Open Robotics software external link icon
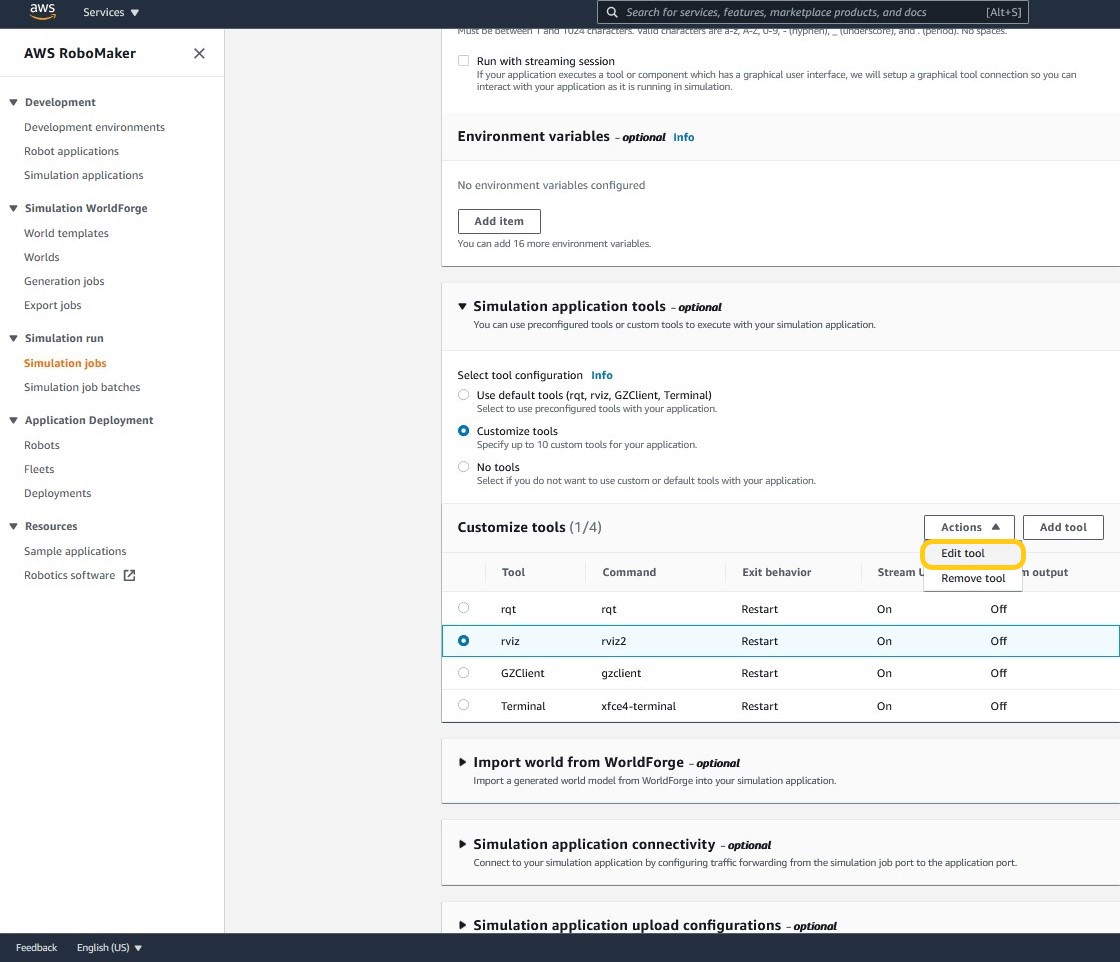 click(x=129, y=575)
